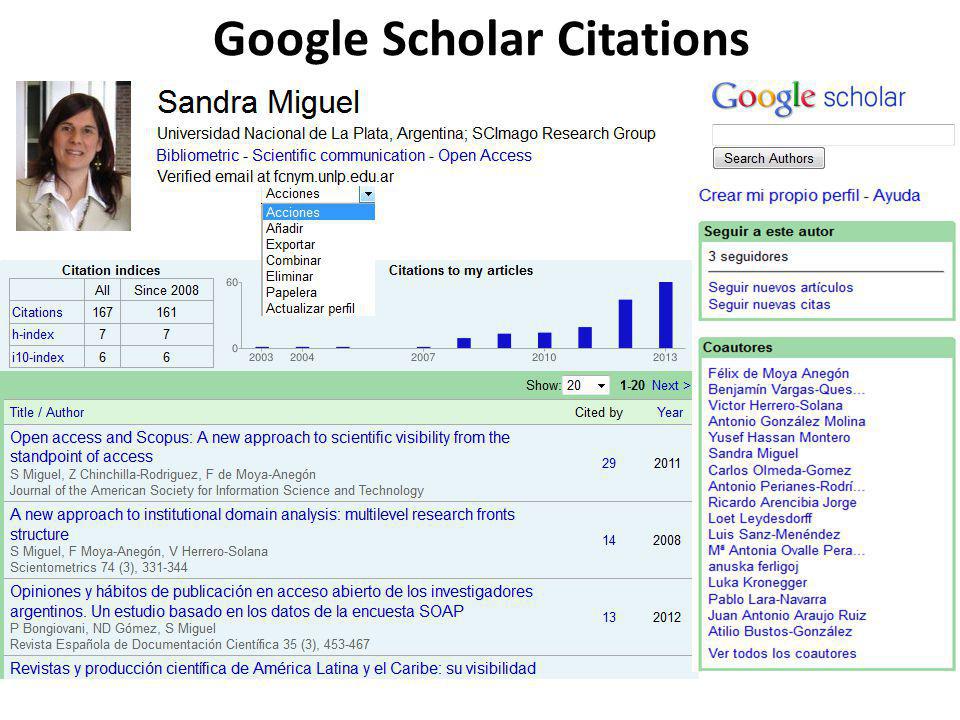Pick Eliminar from the actions list
This screenshot has height=720, width=960.
pyautogui.click(x=289, y=276)
